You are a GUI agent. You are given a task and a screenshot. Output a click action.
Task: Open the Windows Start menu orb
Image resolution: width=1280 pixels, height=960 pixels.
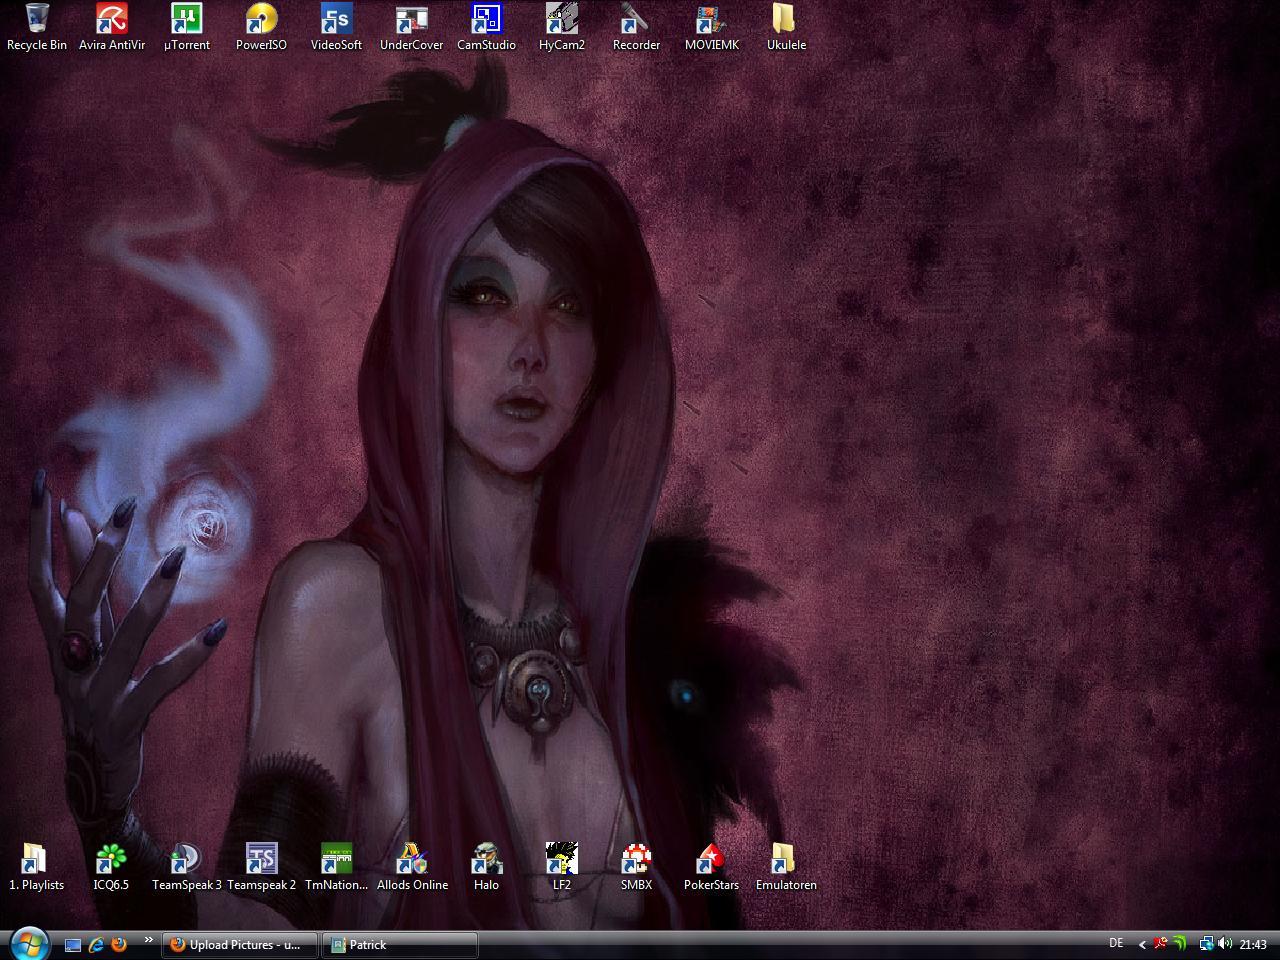[x=28, y=944]
